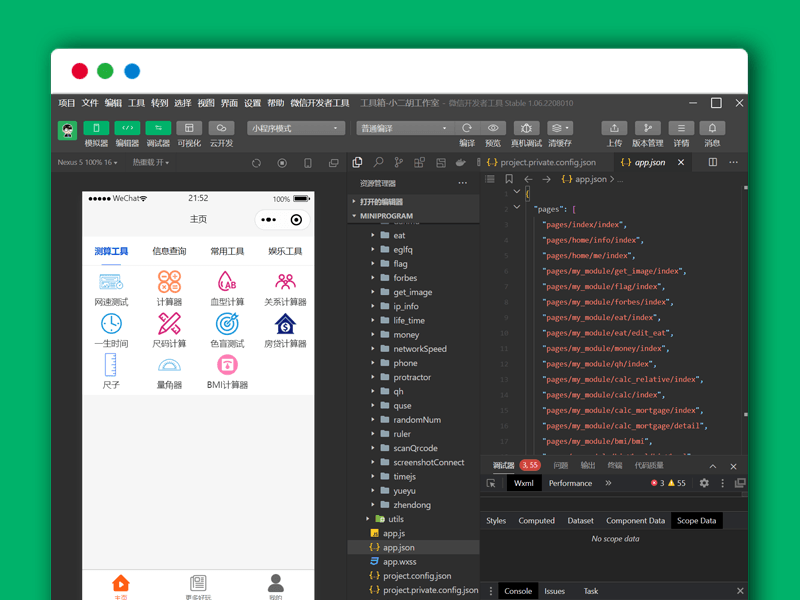This screenshot has height=600, width=800.
Task: Click the 预览 preview eye icon
Action: tap(493, 128)
